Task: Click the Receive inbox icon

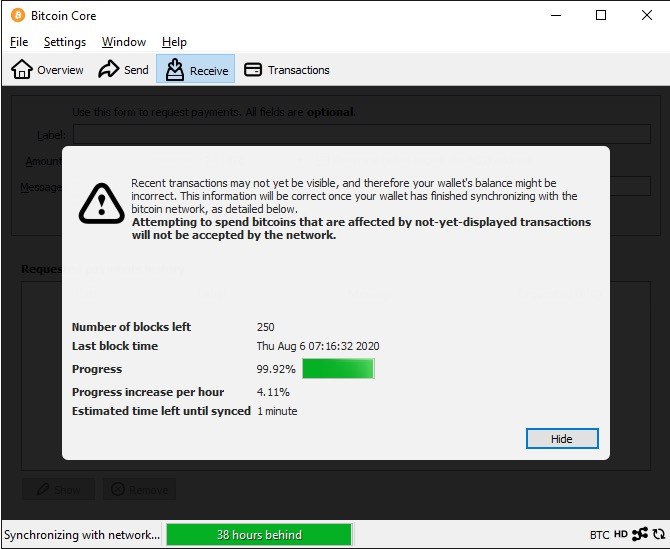Action: pyautogui.click(x=175, y=69)
